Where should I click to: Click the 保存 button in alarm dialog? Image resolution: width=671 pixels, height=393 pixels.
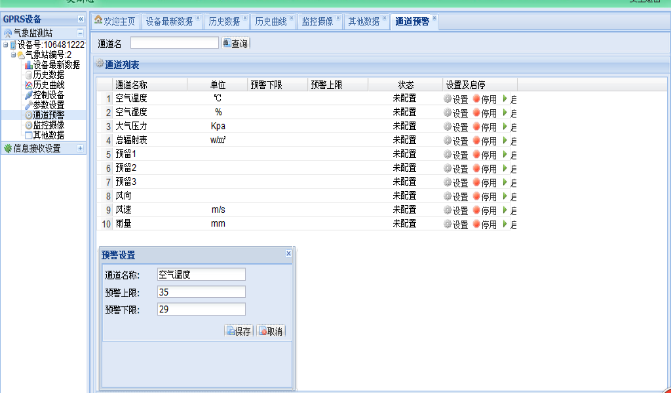(239, 331)
